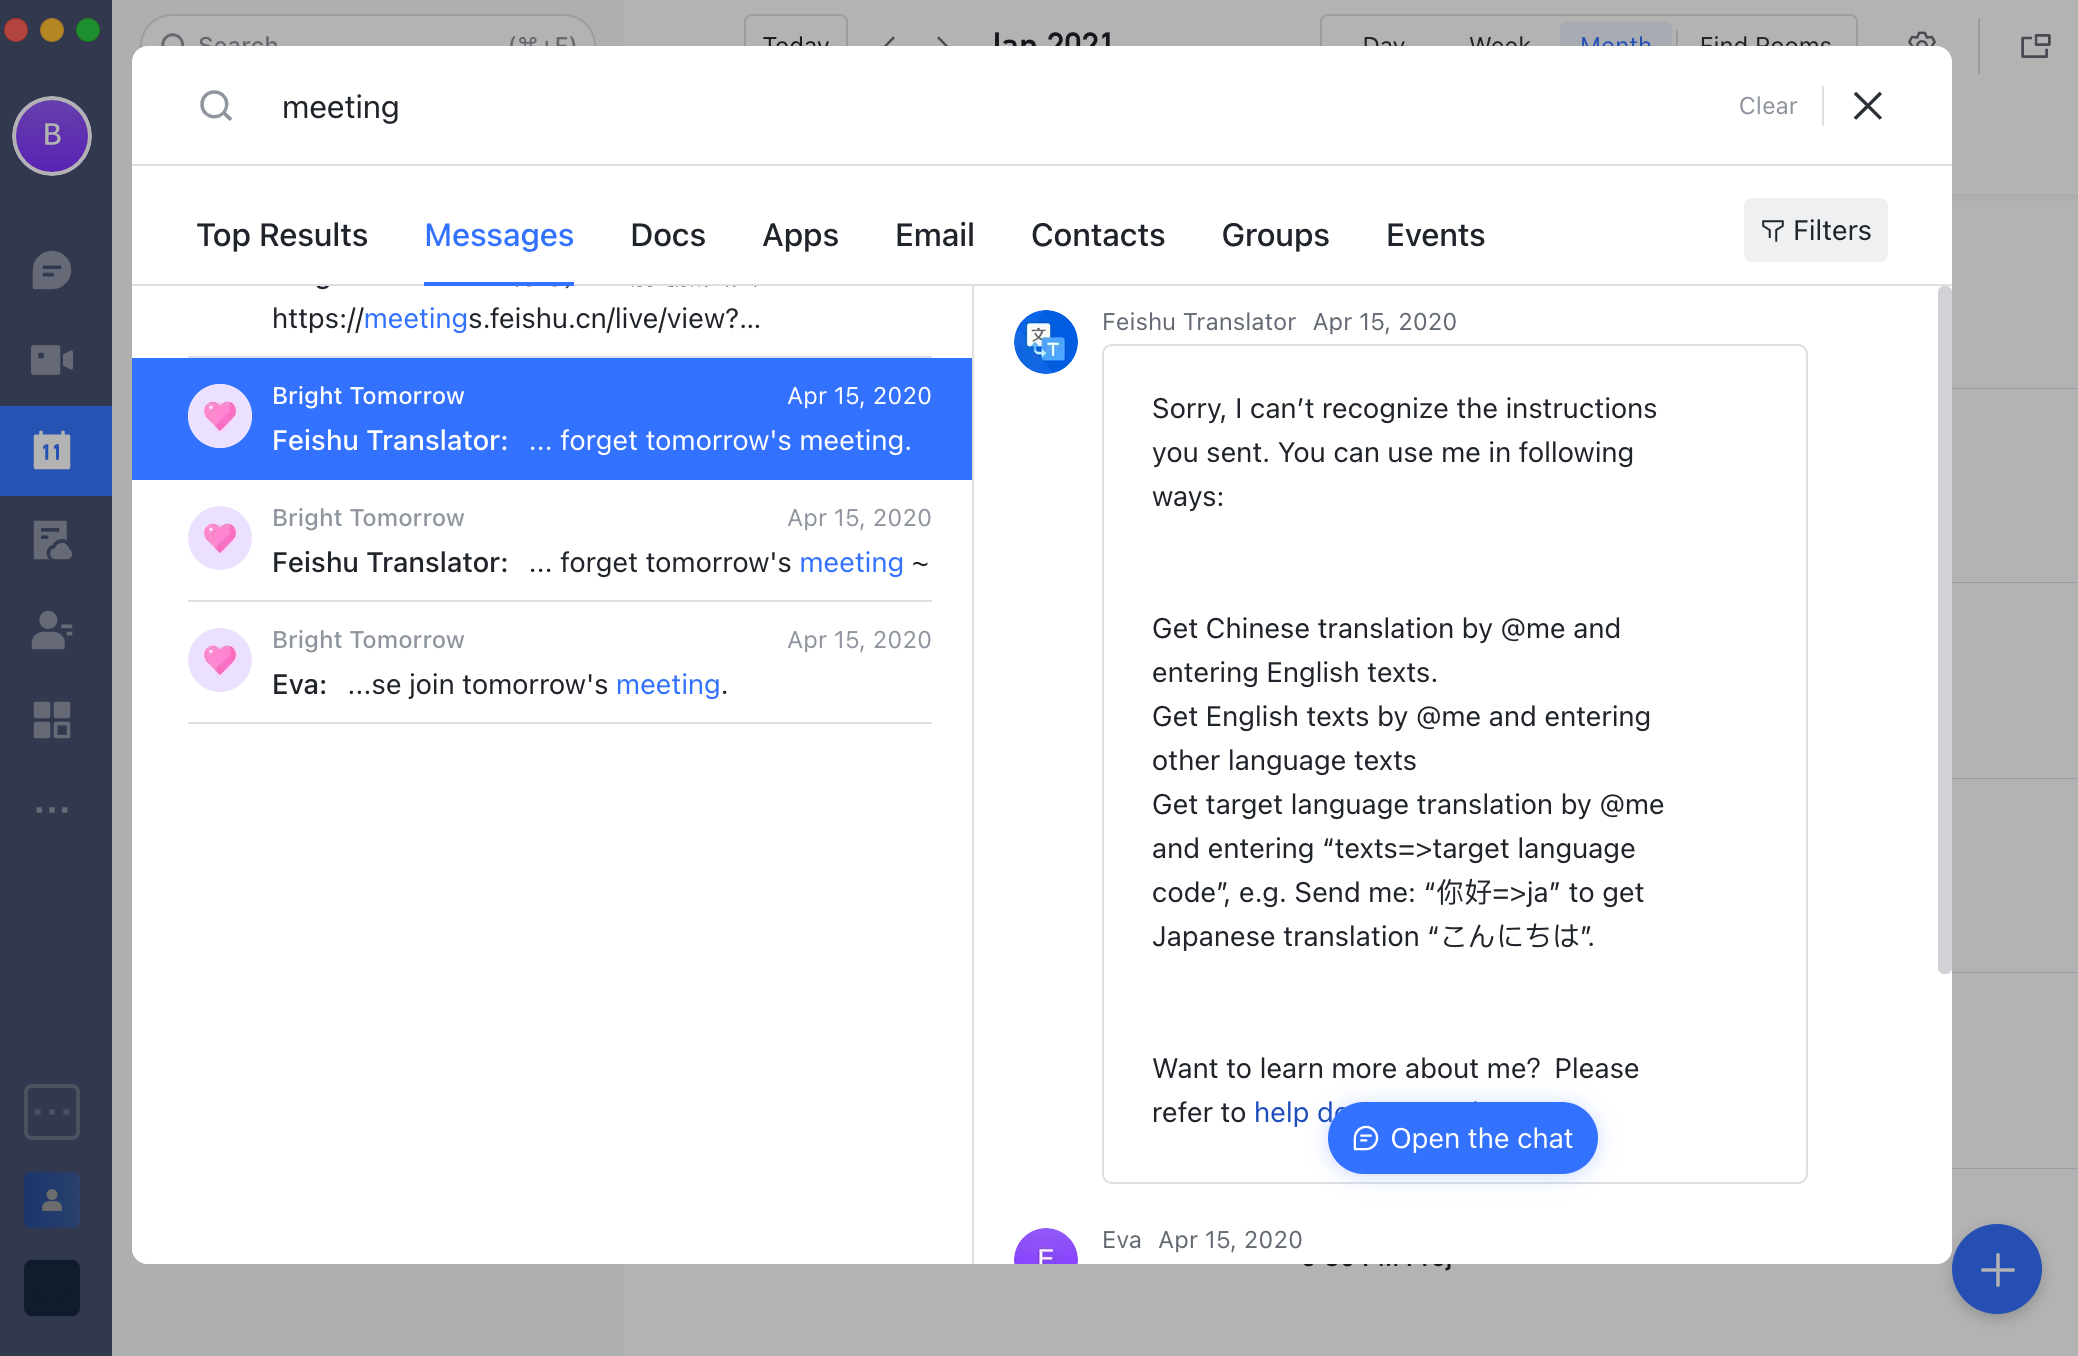Screen dimensions: 2078x1356
Task: Click the blue person icon at sidebar bottom
Action: pyautogui.click(x=52, y=1200)
